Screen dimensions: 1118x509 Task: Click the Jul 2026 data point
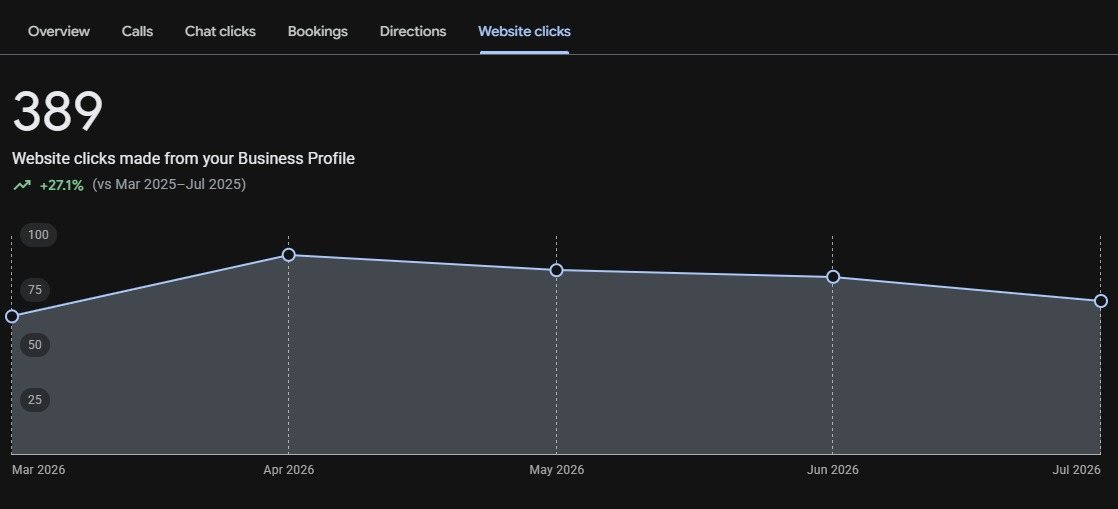click(1101, 301)
